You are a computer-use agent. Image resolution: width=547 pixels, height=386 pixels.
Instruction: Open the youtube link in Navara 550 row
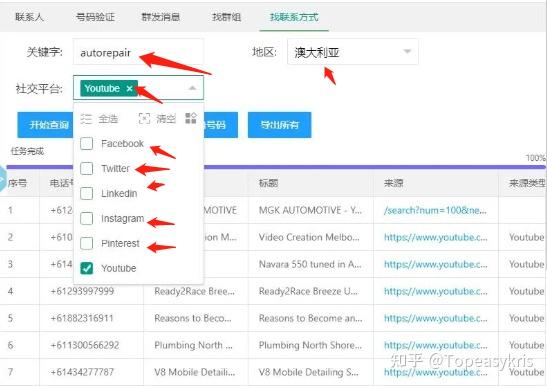point(436,264)
